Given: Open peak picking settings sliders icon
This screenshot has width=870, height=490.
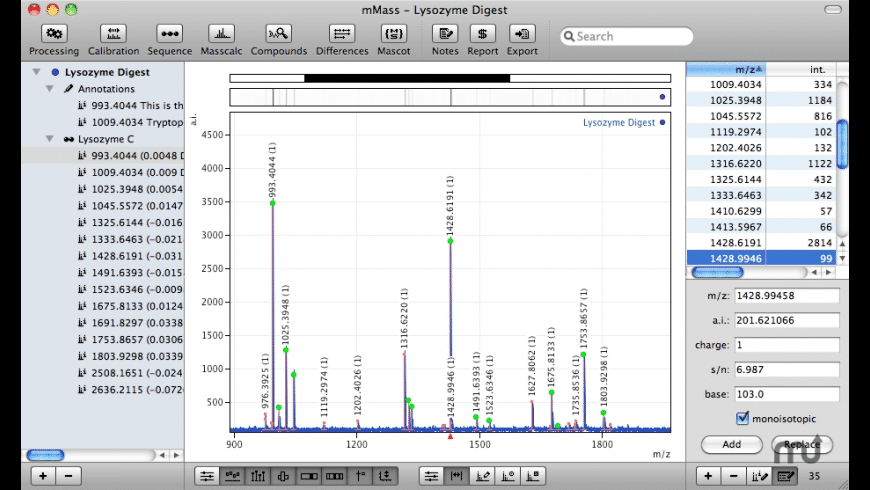Looking at the screenshot, I should click(x=431, y=476).
